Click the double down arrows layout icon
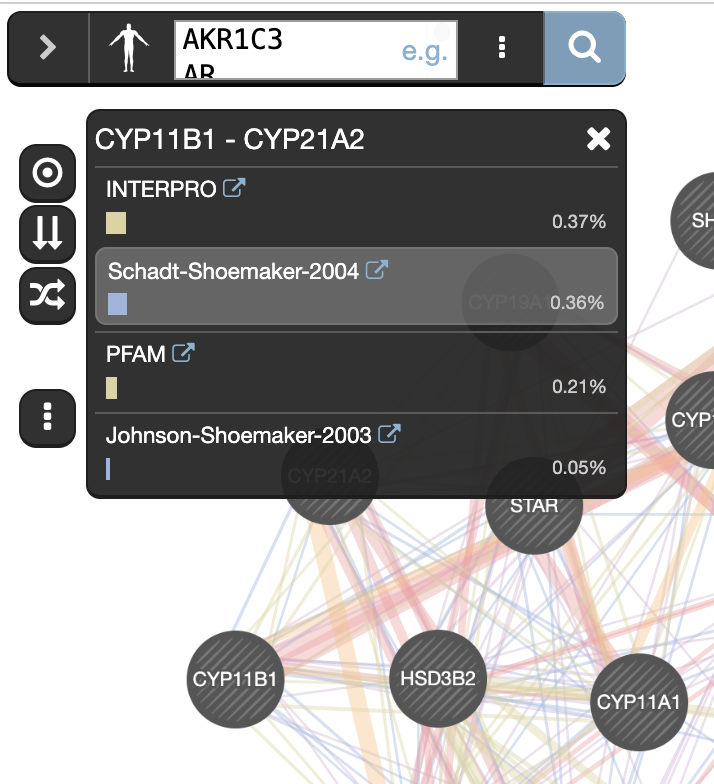The height and width of the screenshot is (784, 714). click(48, 233)
